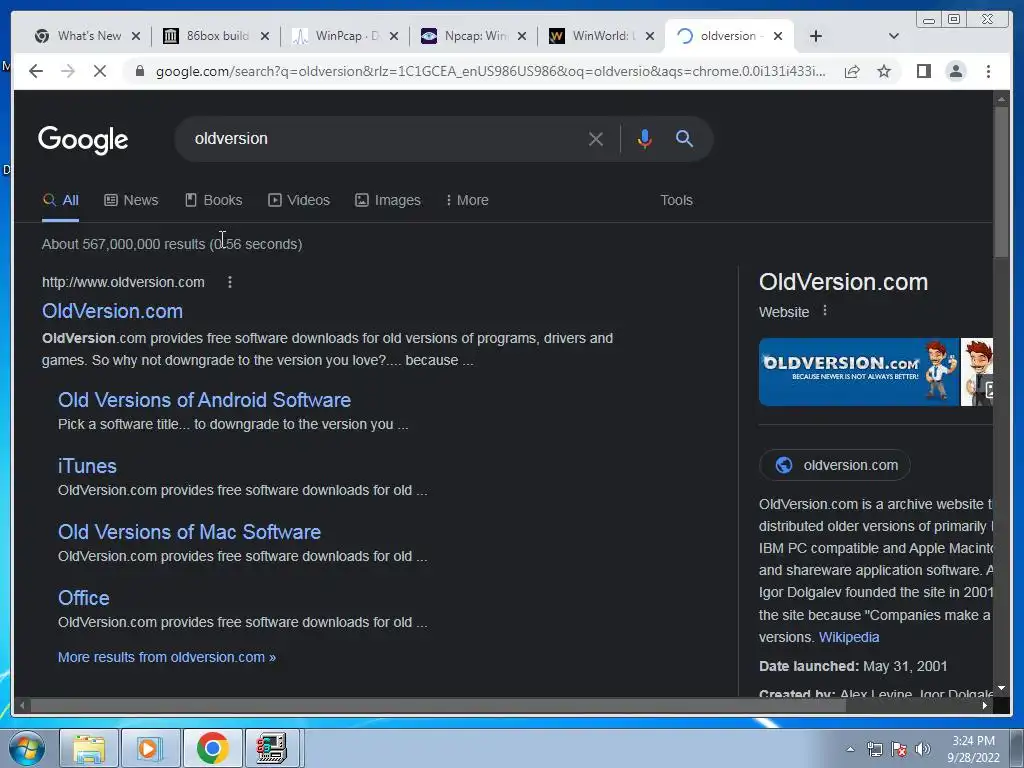
Task: Close the WinPcap tab
Action: [394, 36]
